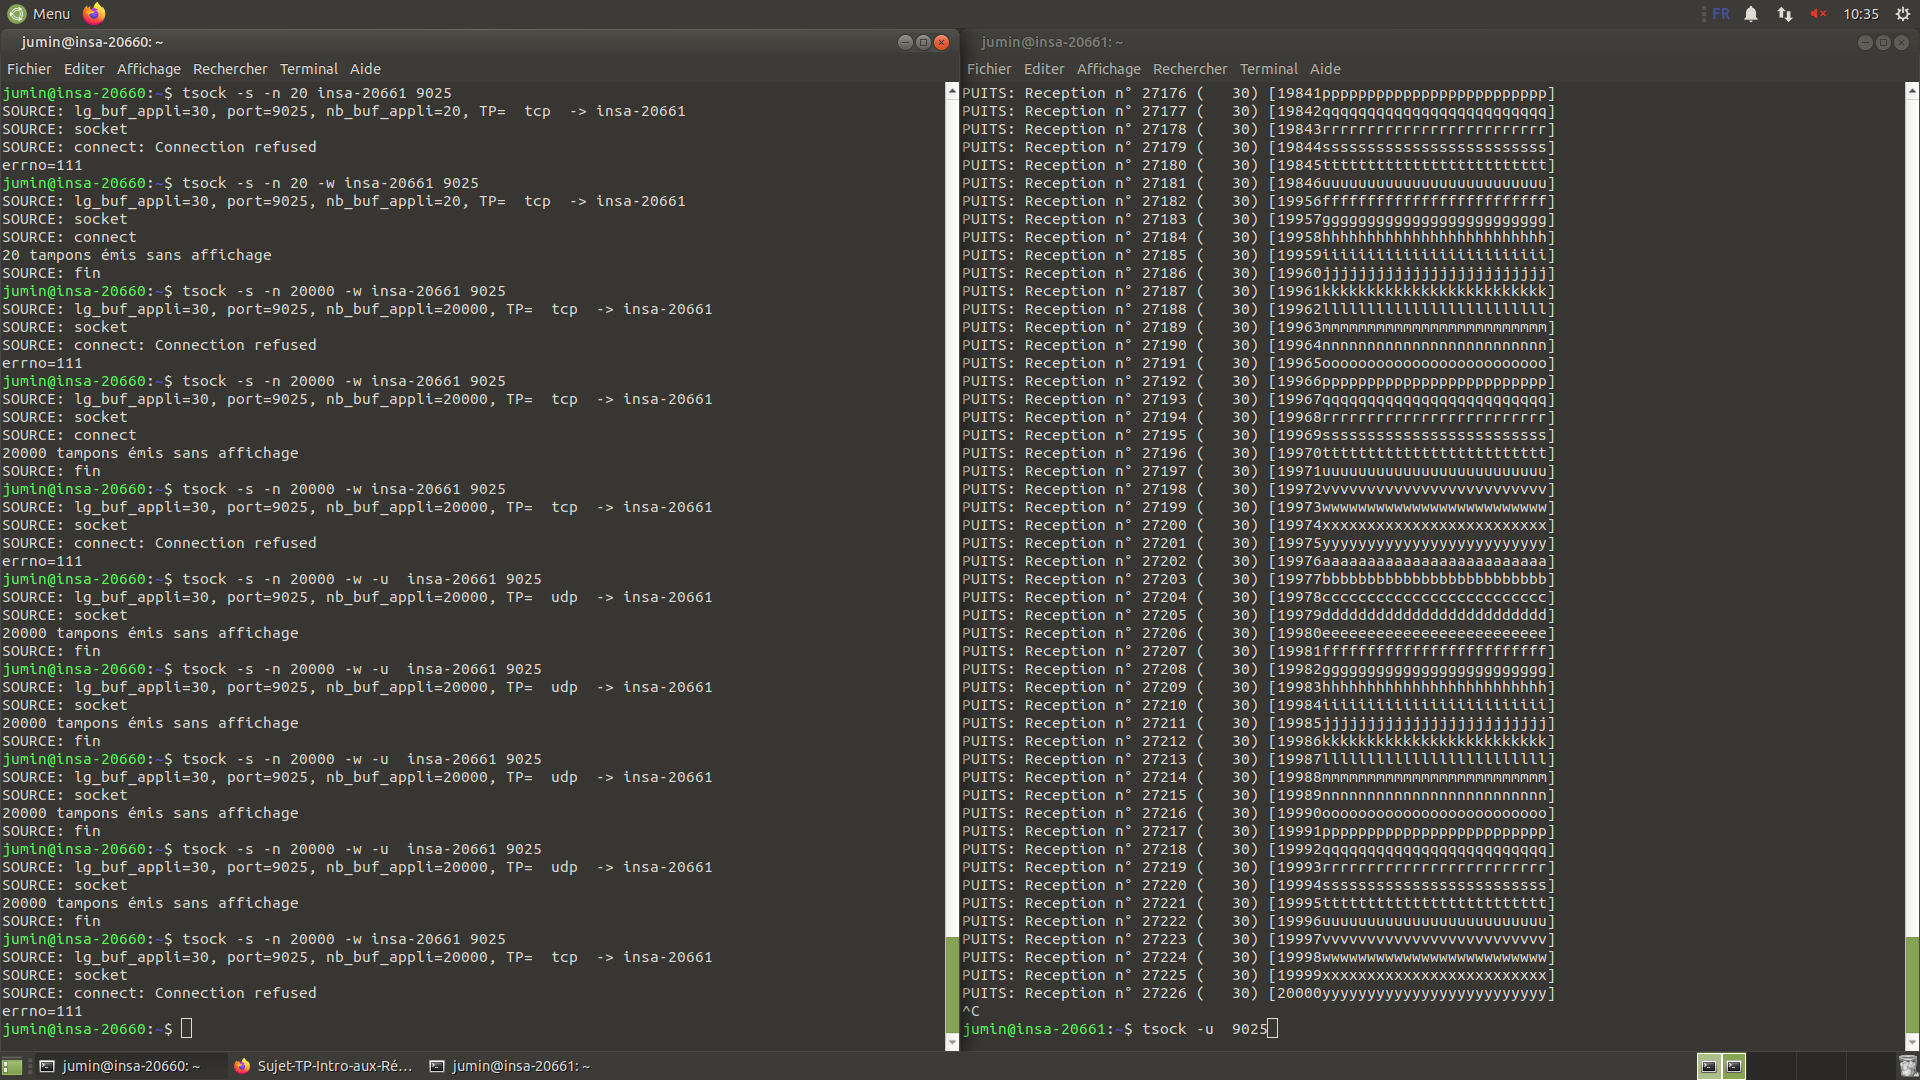
Task: Open the trash icon in bottom panel
Action: (1908, 1067)
